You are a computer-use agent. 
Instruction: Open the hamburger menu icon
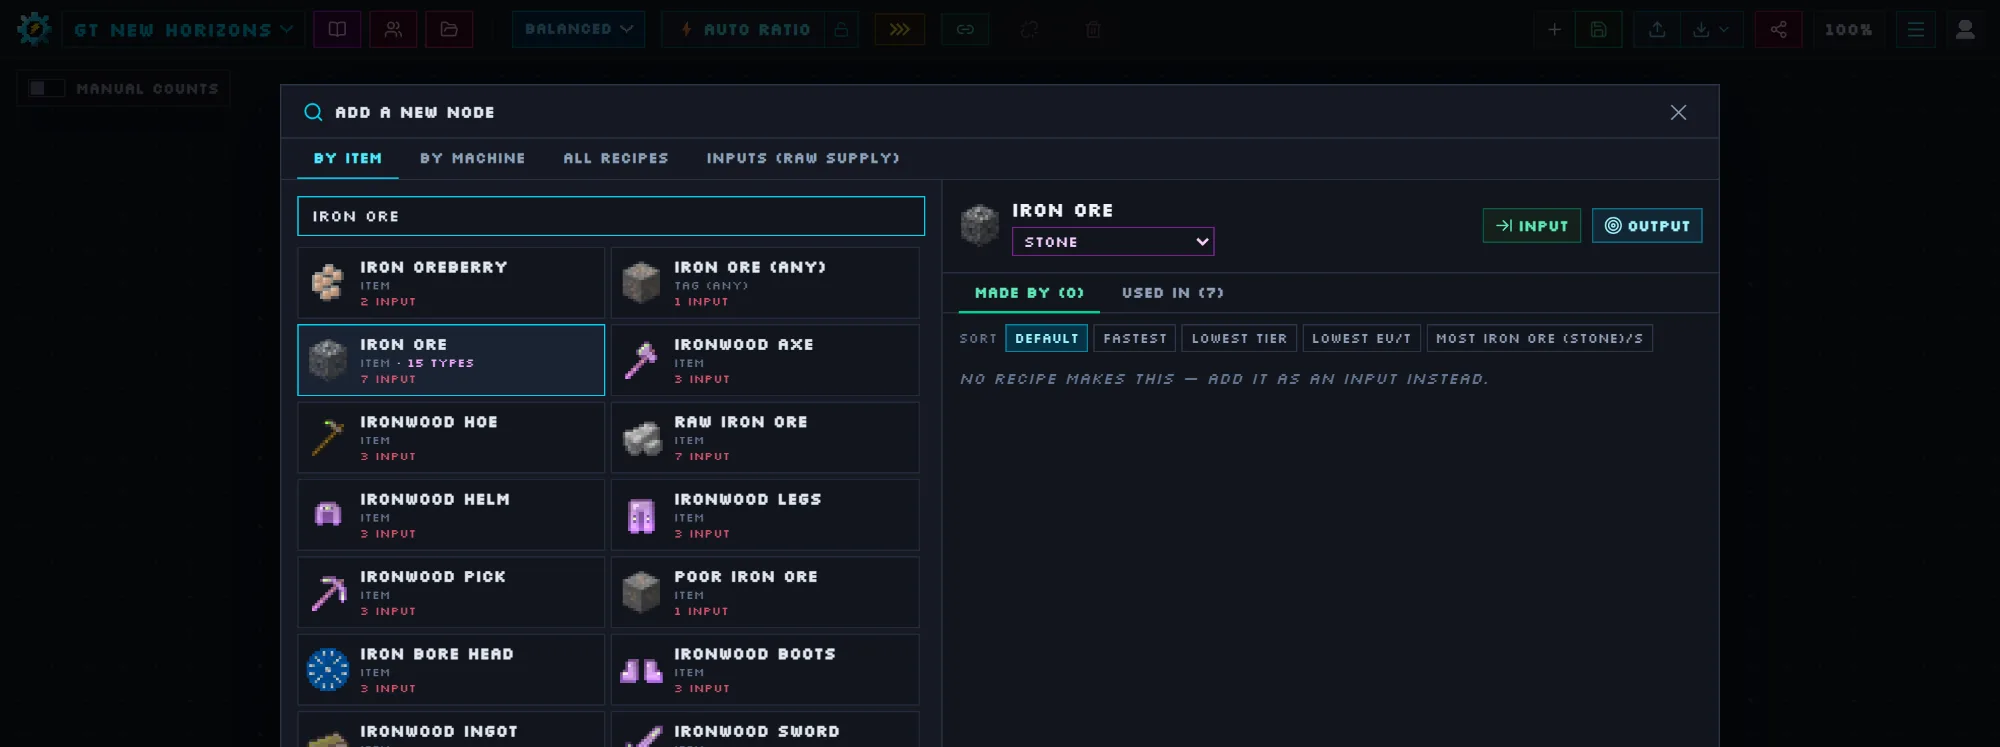[1915, 29]
